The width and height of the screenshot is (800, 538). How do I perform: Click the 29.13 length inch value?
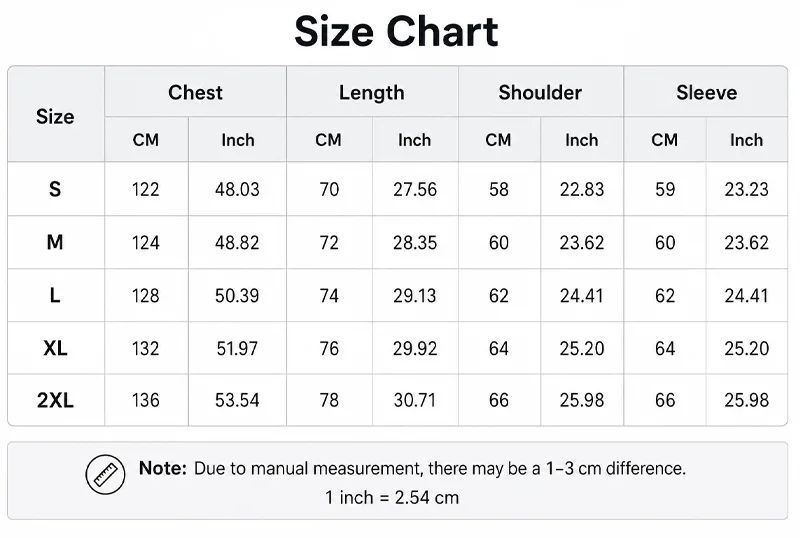click(x=415, y=296)
